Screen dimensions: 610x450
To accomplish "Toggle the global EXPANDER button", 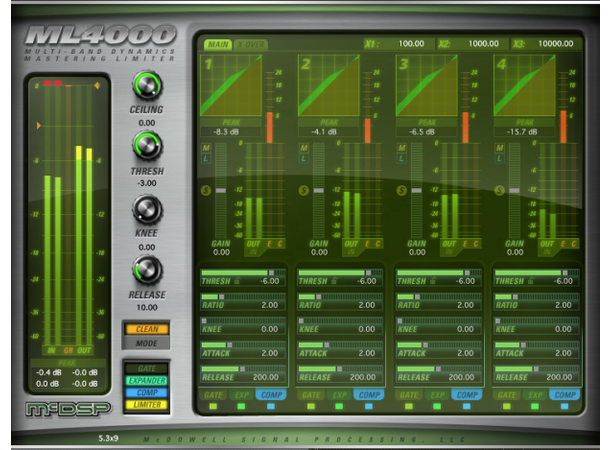I will point(147,380).
